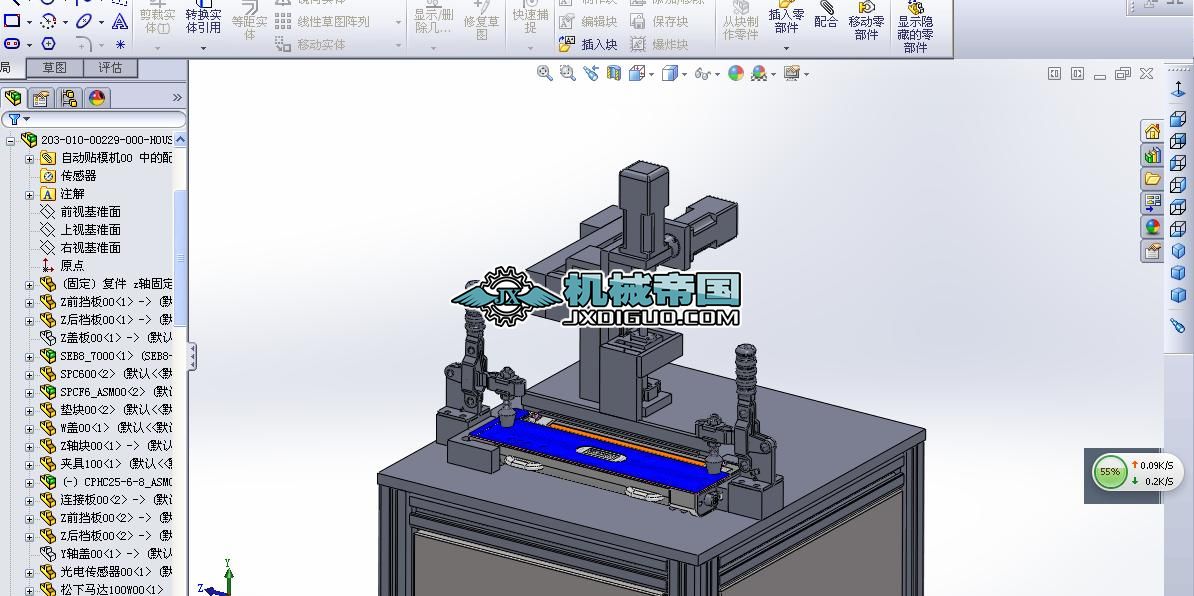Viewport: 1194px width, 596px height.
Task: Open the DisplayManager color ball tab
Action: [x=97, y=97]
